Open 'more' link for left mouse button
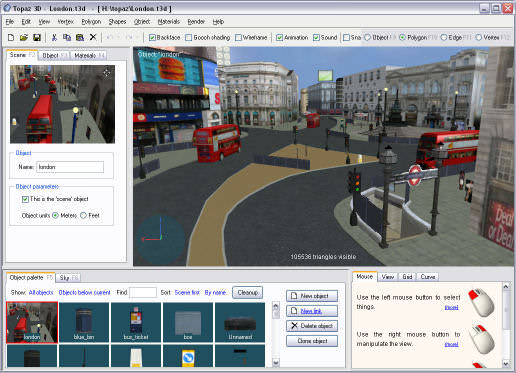Screen dimensions: 516x373 coord(451,307)
